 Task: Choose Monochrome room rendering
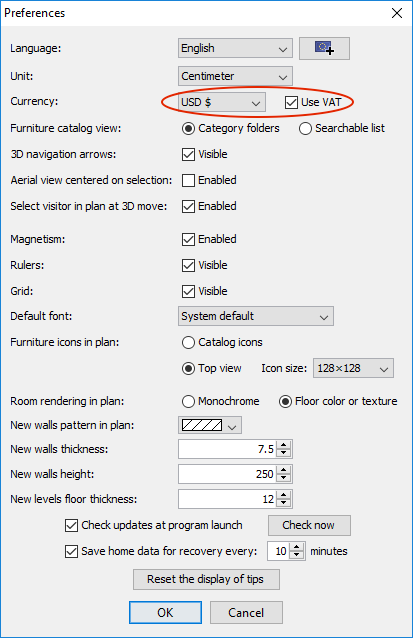click(188, 402)
